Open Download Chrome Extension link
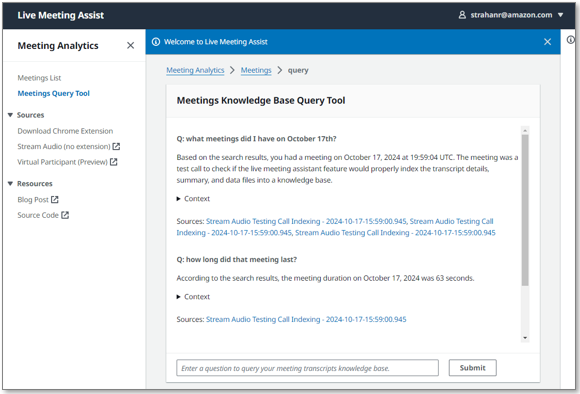The image size is (580, 394). tap(65, 131)
